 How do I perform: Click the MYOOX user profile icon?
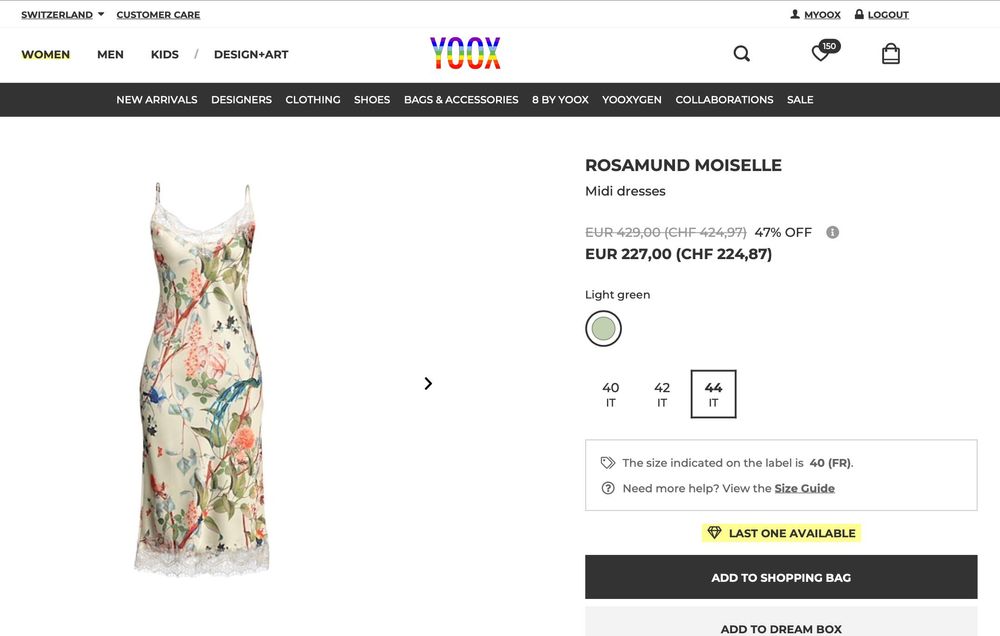[x=795, y=15]
